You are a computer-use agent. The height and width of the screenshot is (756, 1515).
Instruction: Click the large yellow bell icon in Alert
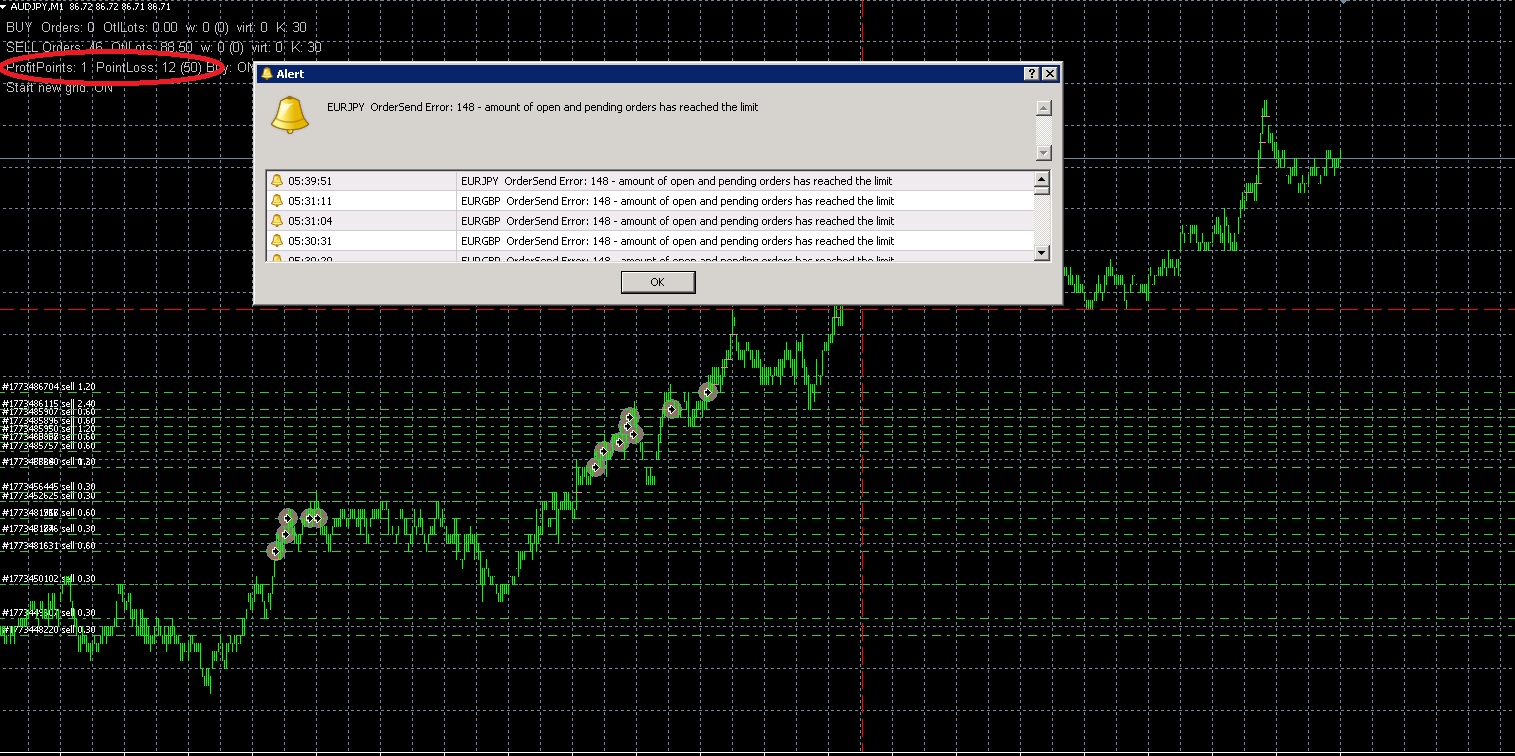tap(290, 115)
